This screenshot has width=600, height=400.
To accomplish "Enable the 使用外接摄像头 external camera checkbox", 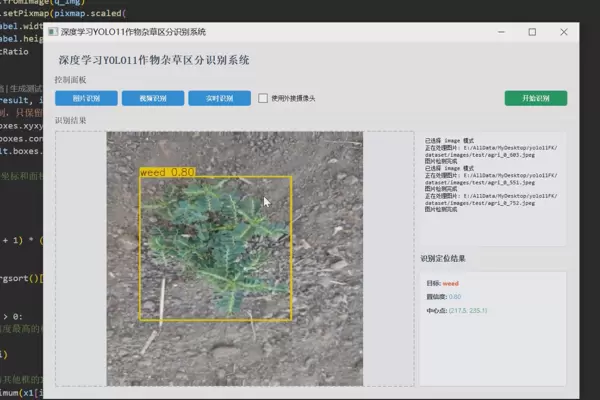I will tap(263, 98).
